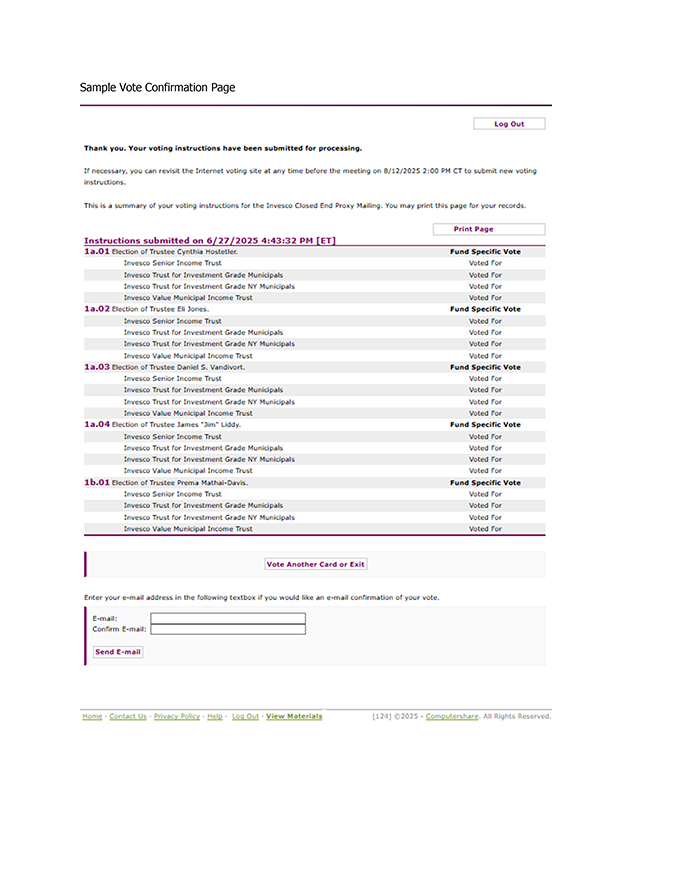Select the 'Sample Vote Confirmation Page' heading
Screen dimensions: 680x880
click(x=157, y=88)
